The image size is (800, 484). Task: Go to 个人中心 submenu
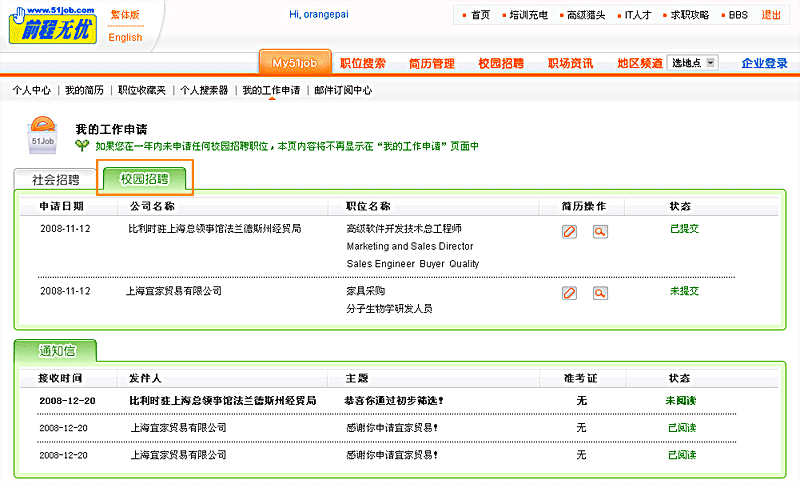point(32,90)
